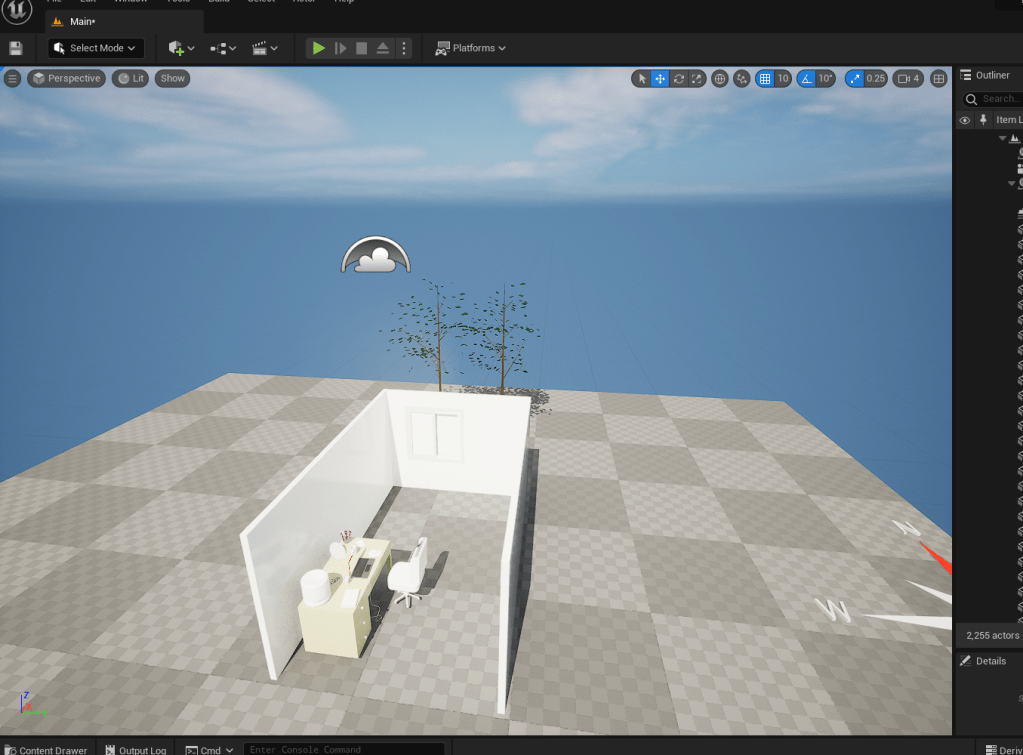
Task: Open the Output Log
Action: click(136, 750)
